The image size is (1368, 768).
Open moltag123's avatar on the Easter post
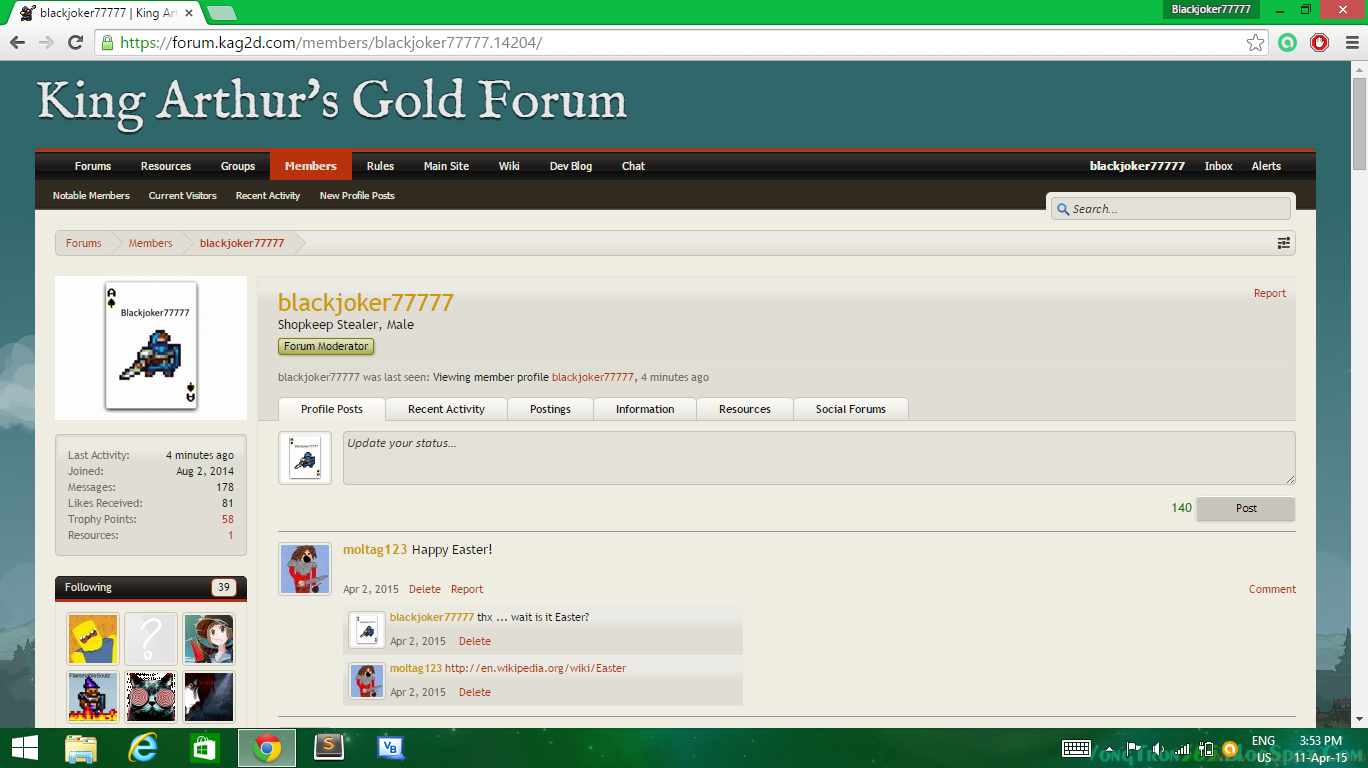pyautogui.click(x=305, y=570)
